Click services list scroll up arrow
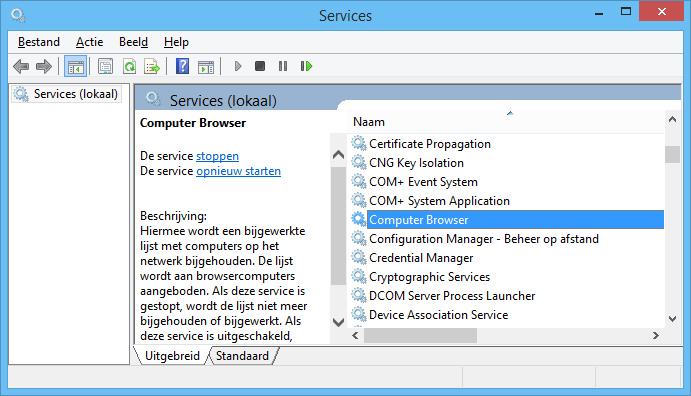Screen dimensions: 691x396 [x=672, y=119]
